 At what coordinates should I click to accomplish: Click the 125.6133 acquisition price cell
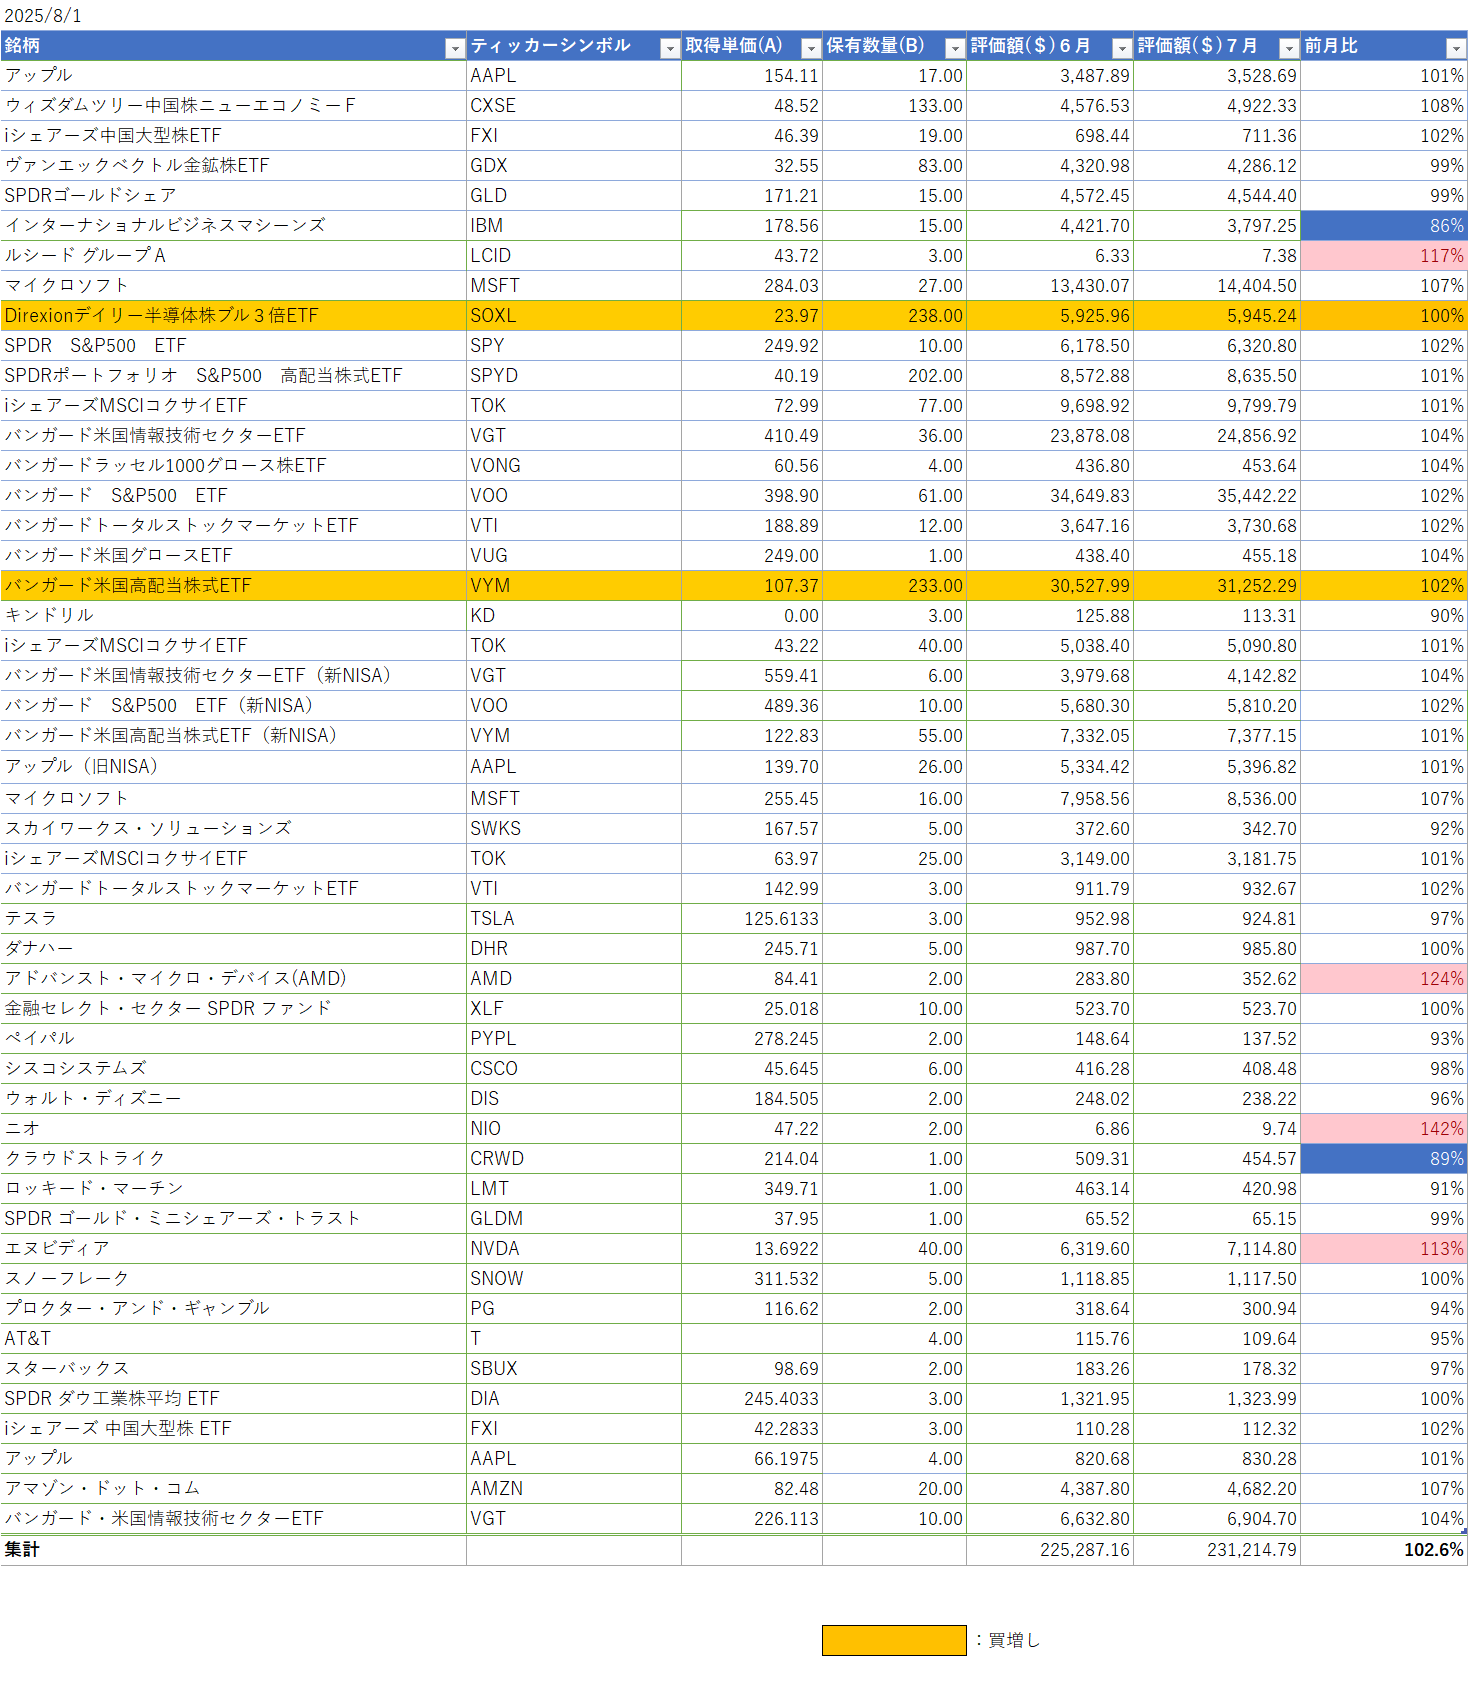pos(752,919)
